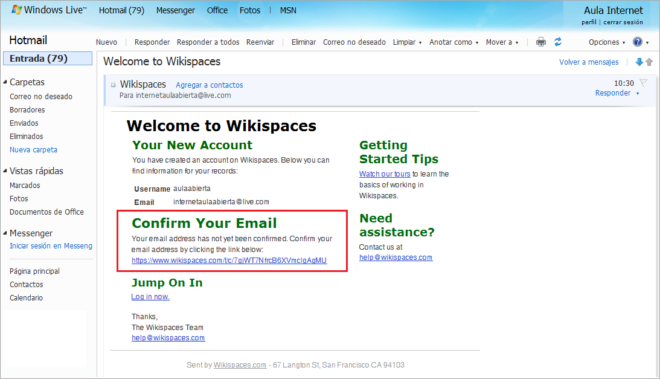Click the 10:30 message time
Viewport: 660px width, 379px height.
(x=624, y=83)
